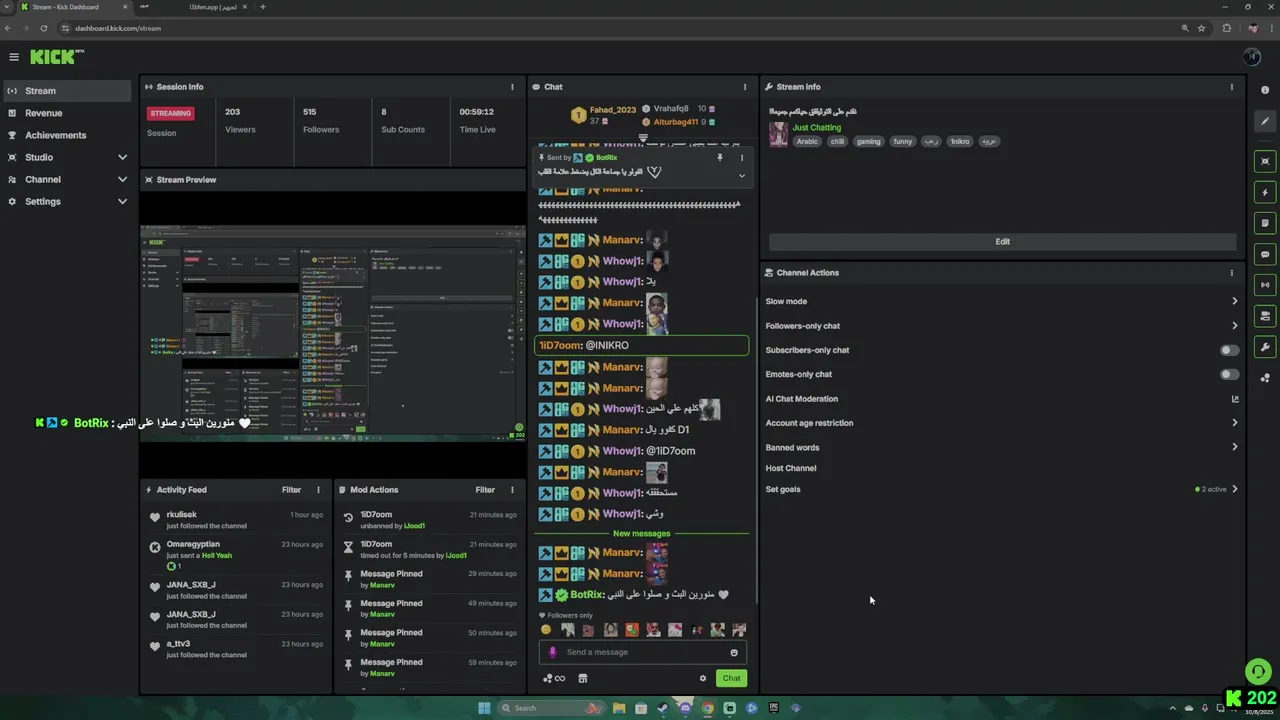Viewport: 1280px width, 720px height.
Task: Open the Chat panel three-dot menu
Action: [x=744, y=87]
